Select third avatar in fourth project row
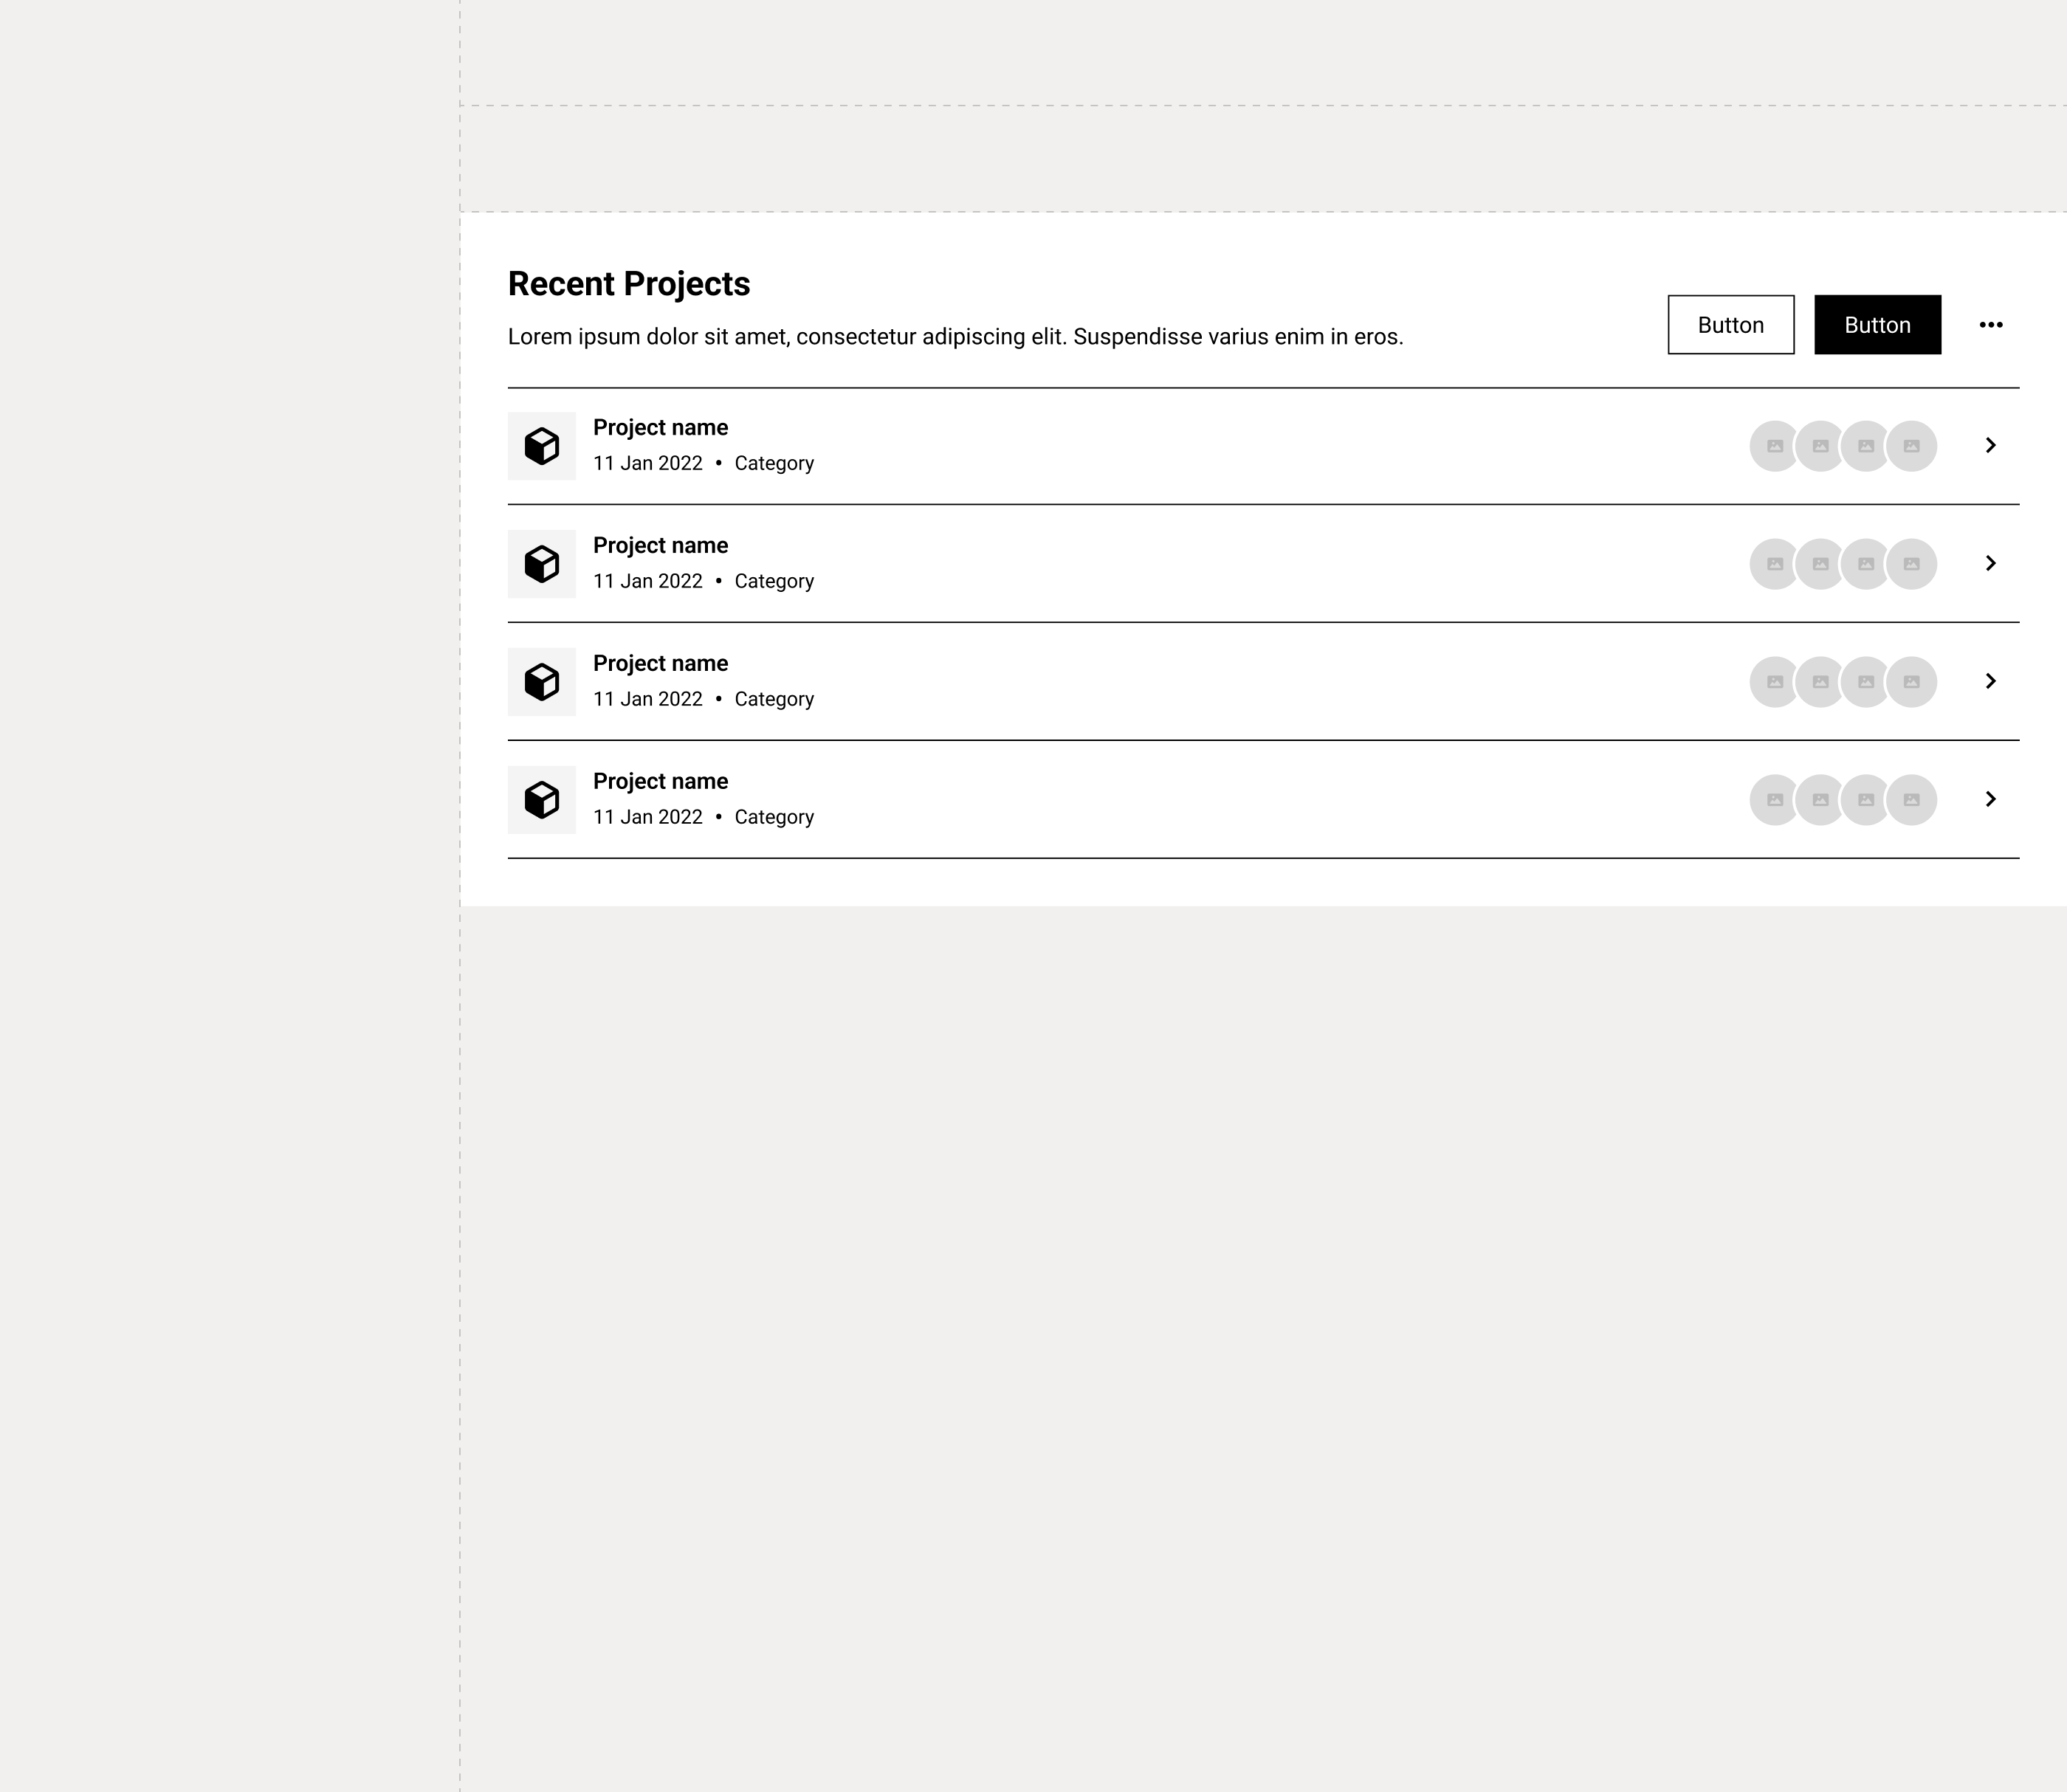The width and height of the screenshot is (2067, 1792). [x=1866, y=800]
